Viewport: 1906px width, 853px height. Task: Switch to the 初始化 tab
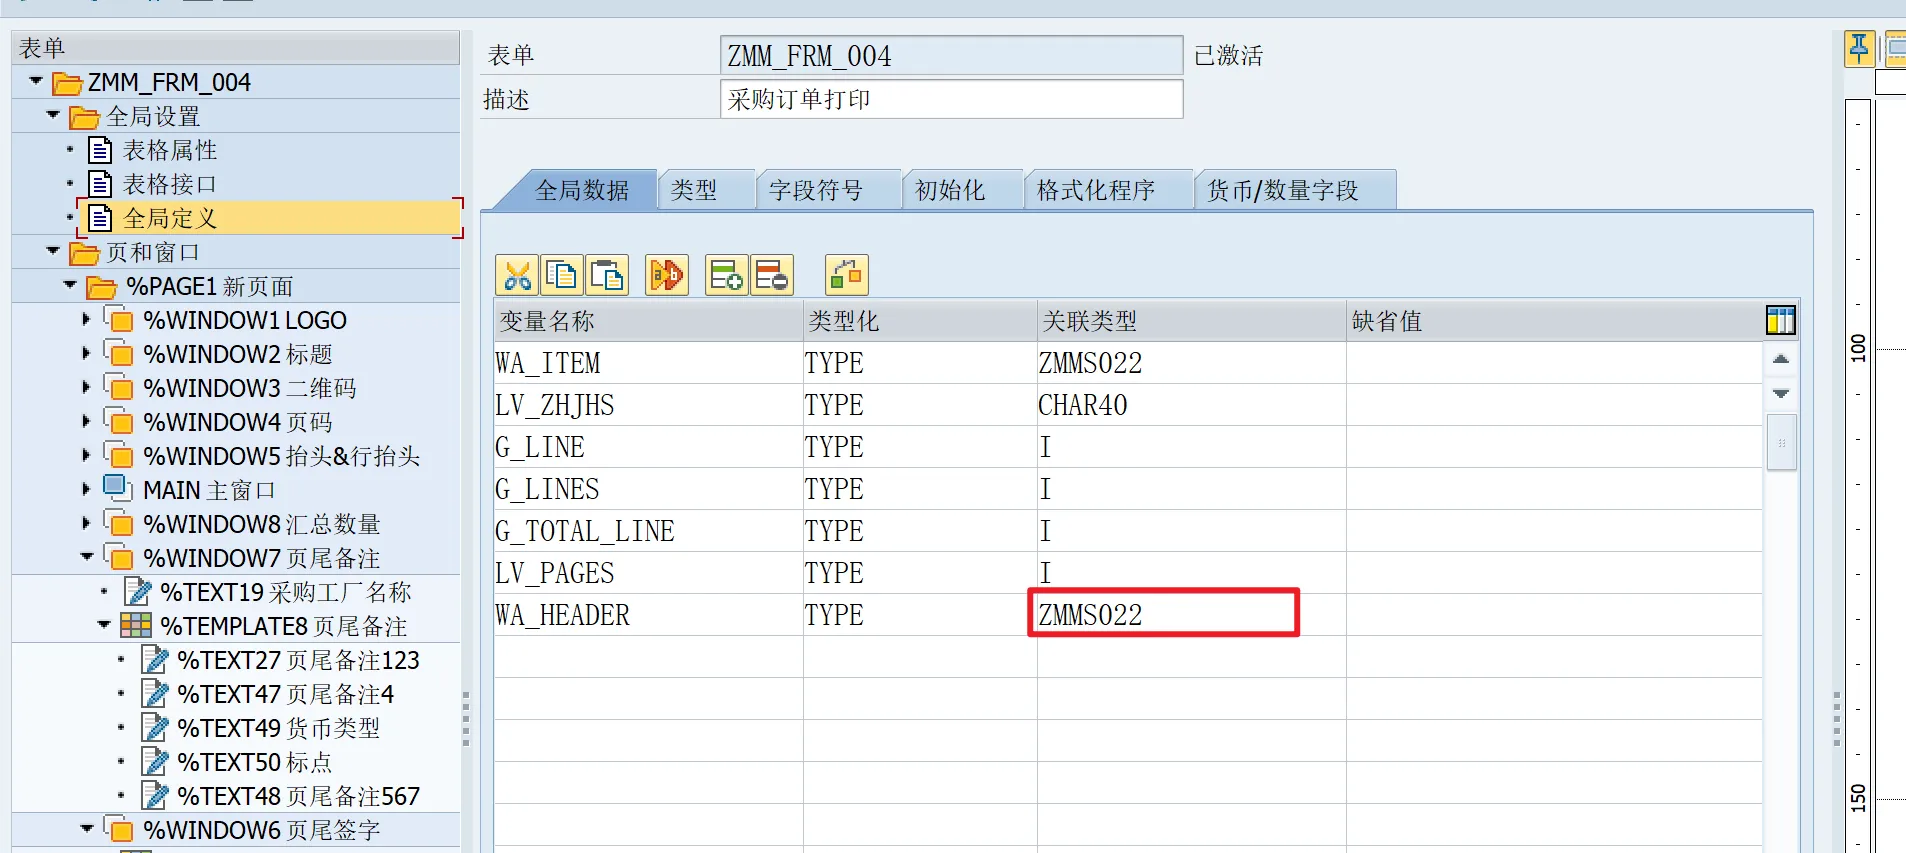(x=950, y=190)
